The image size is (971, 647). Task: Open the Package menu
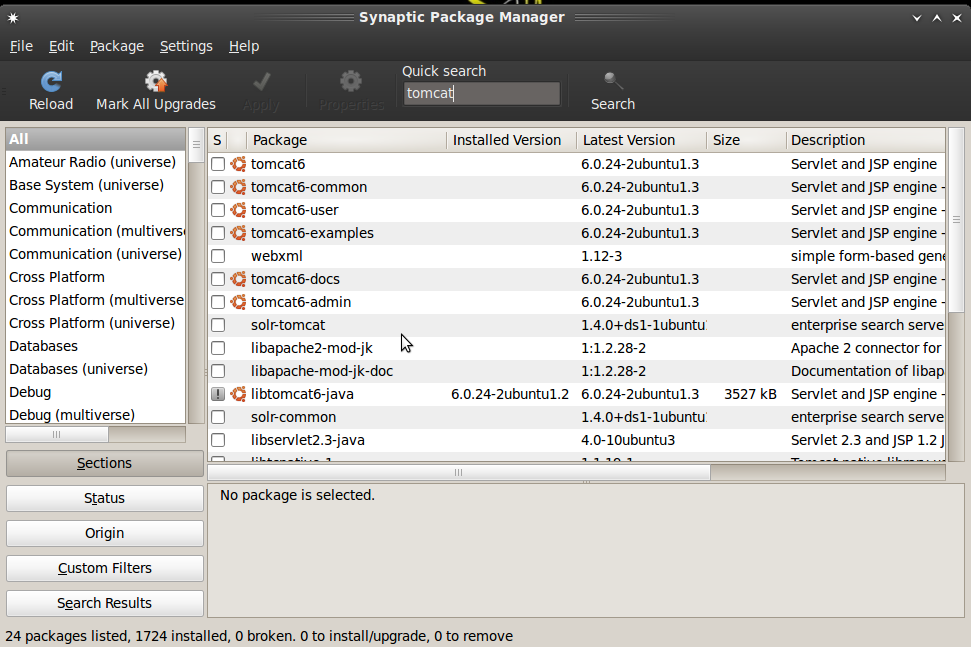pyautogui.click(x=116, y=46)
